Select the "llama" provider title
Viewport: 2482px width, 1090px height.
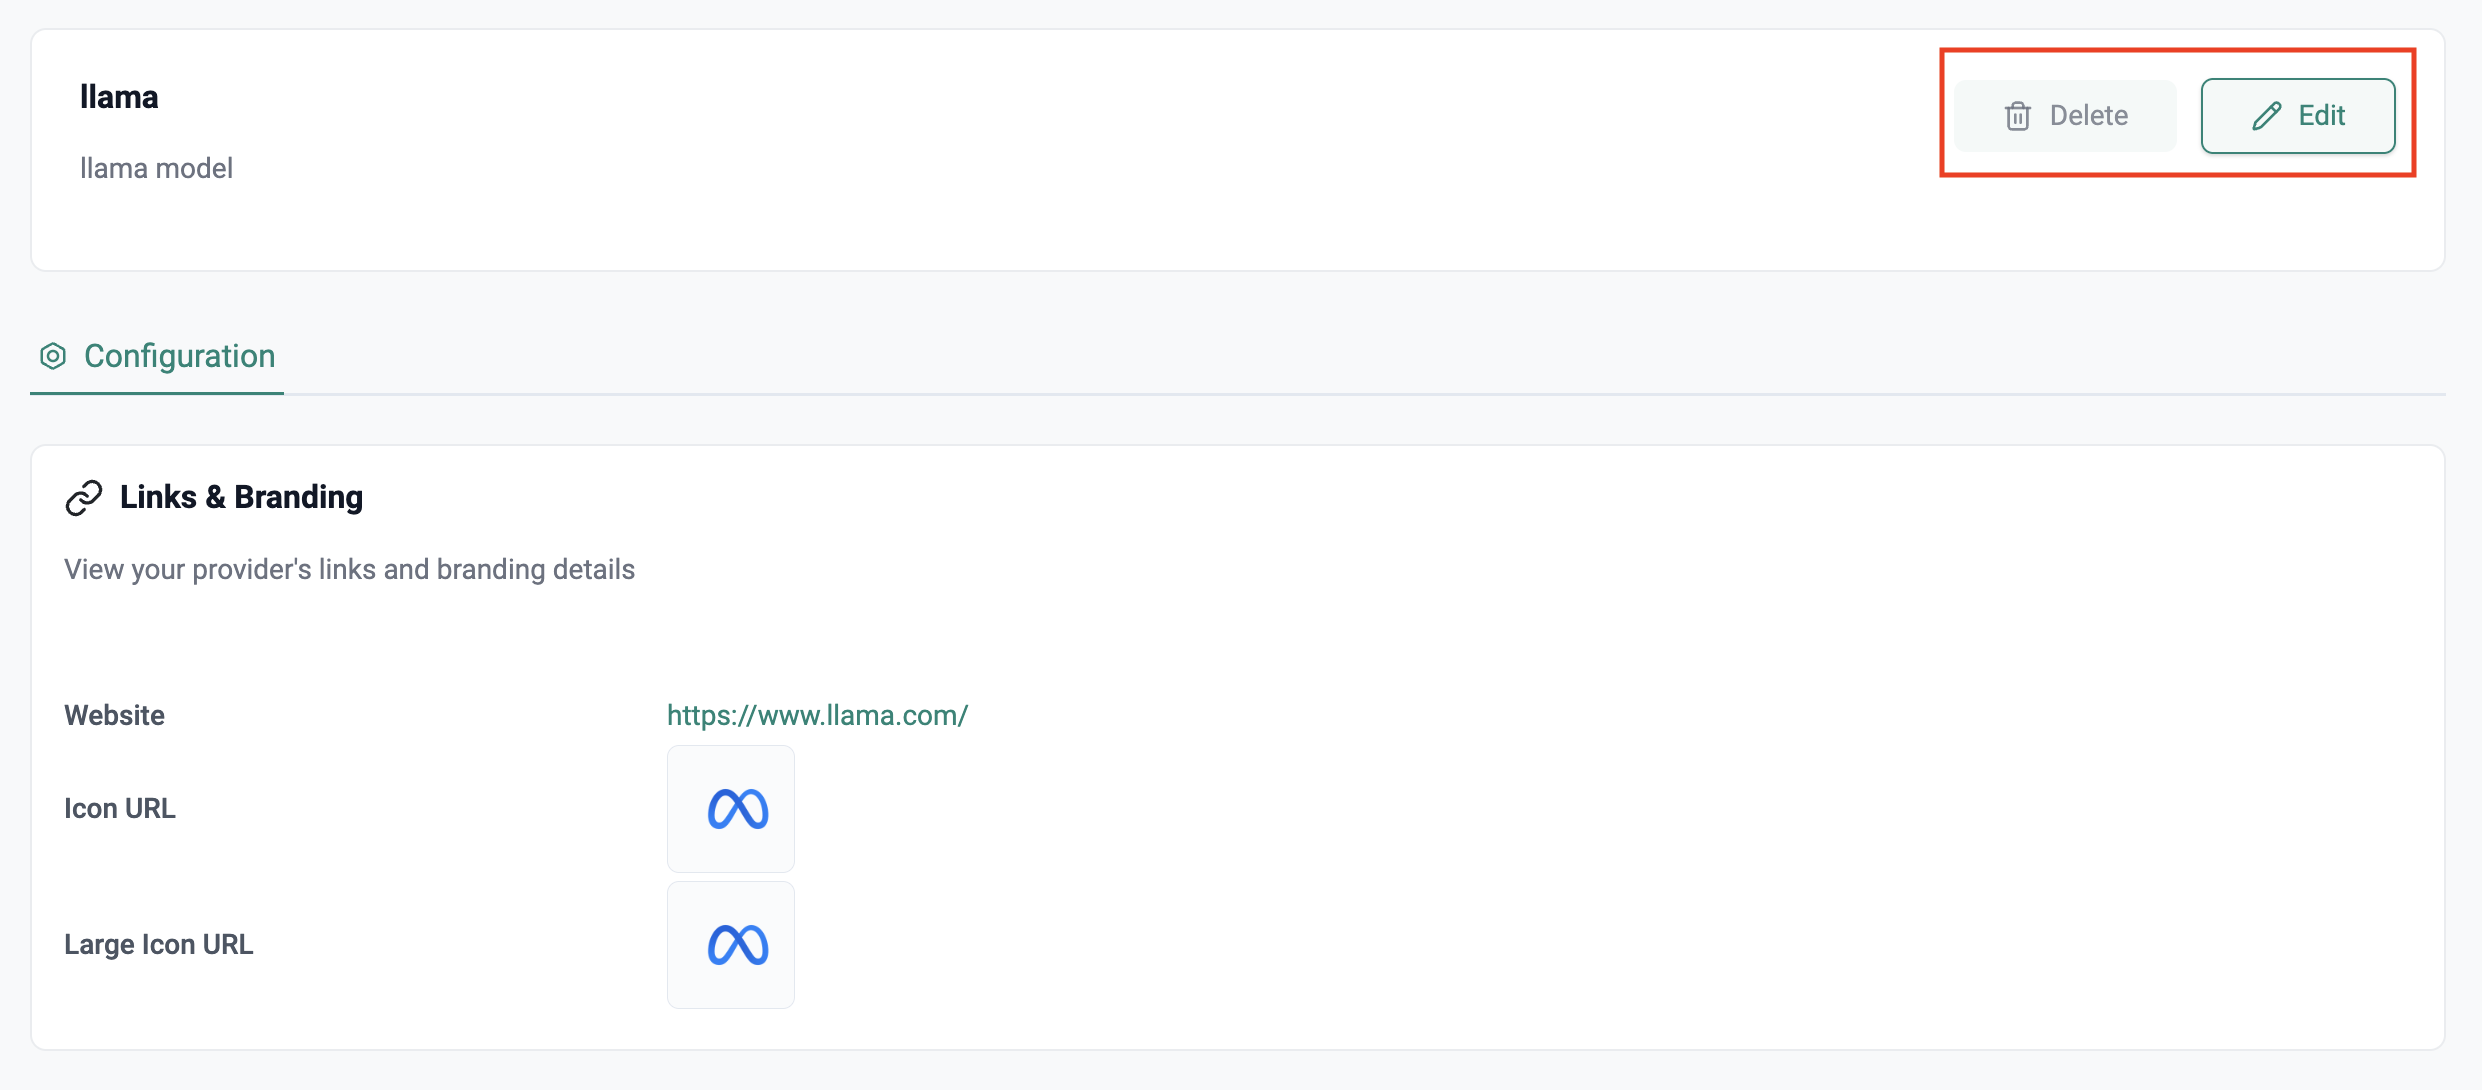tap(119, 97)
